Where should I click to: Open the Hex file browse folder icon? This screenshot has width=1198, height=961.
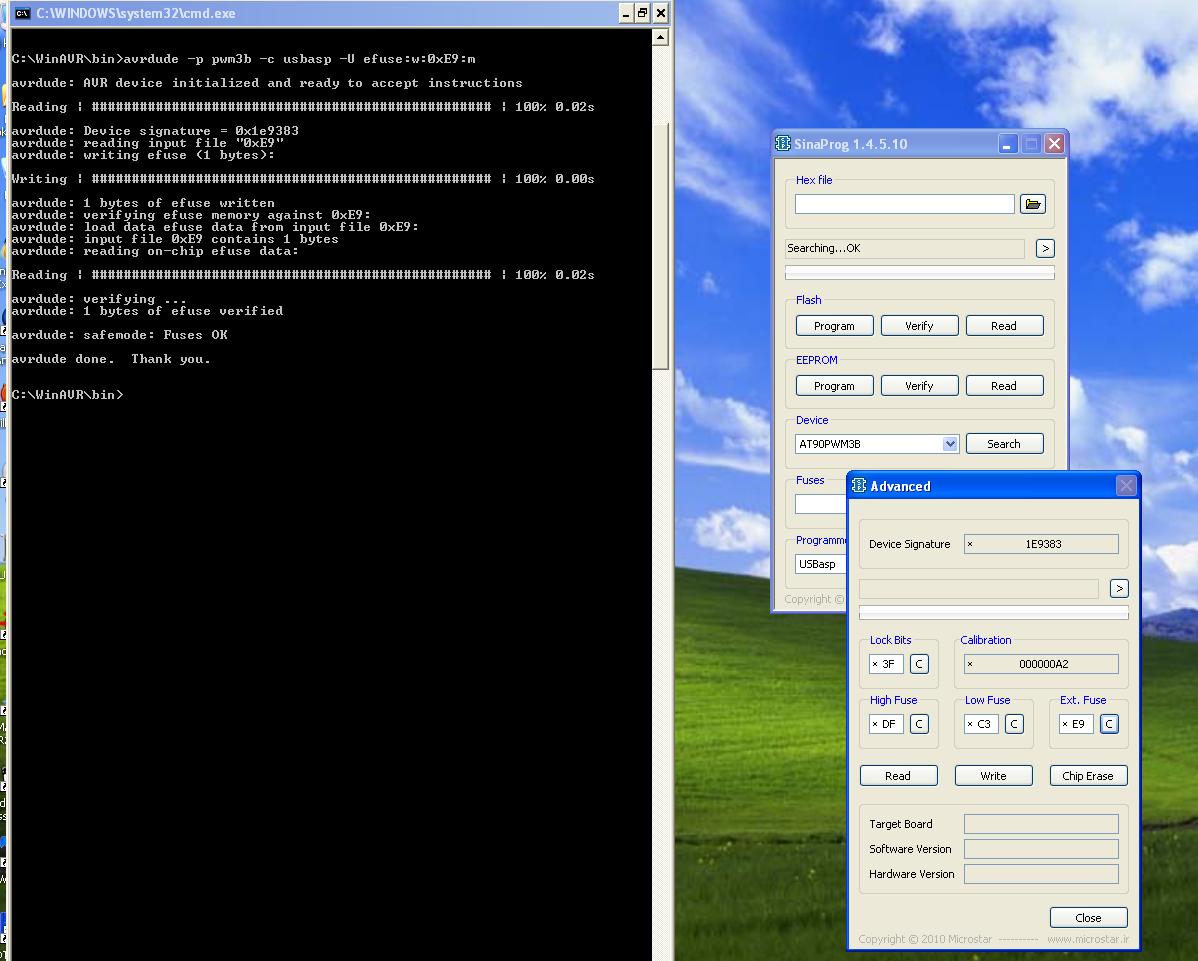point(1032,204)
